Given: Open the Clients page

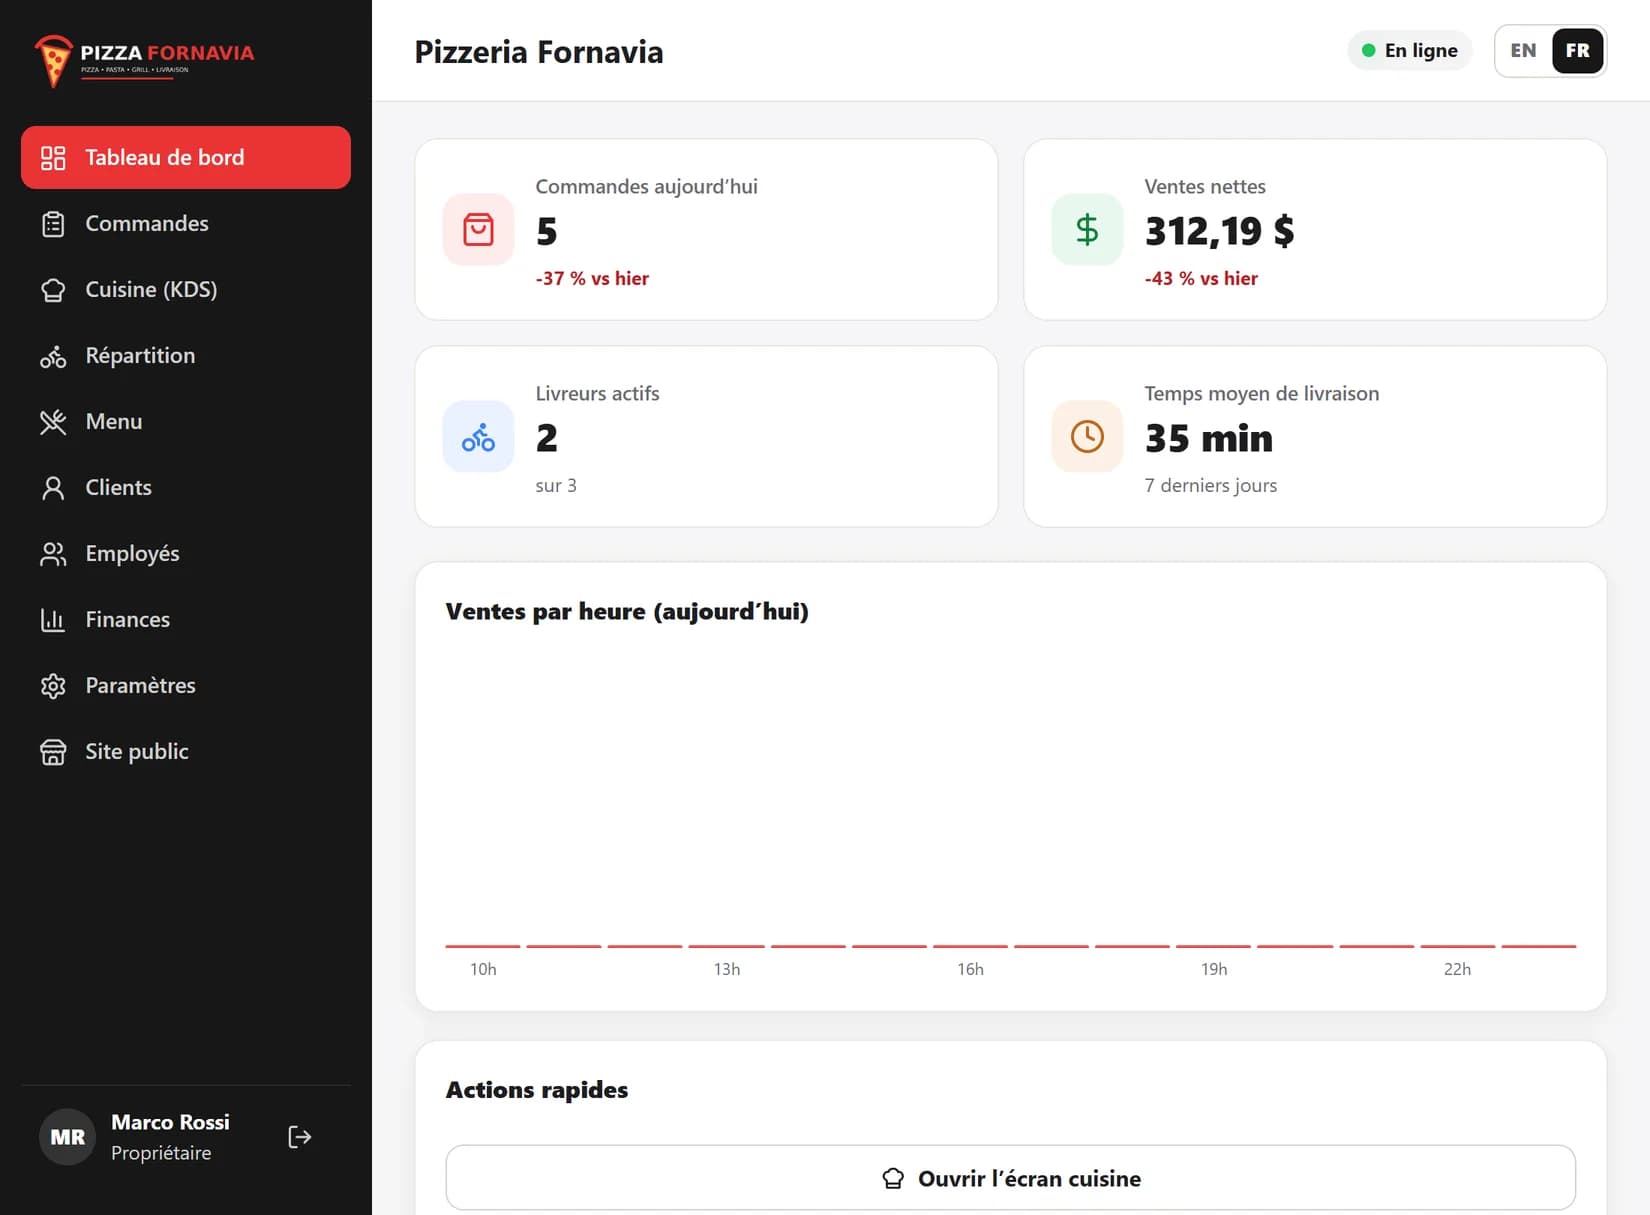Looking at the screenshot, I should tap(186, 487).
